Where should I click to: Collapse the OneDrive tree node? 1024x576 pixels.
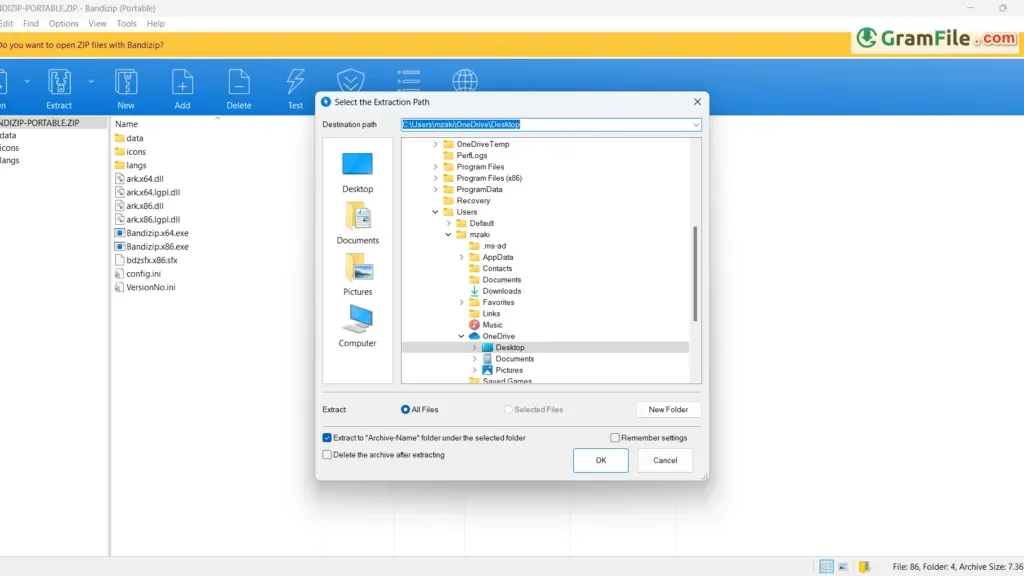(x=462, y=336)
